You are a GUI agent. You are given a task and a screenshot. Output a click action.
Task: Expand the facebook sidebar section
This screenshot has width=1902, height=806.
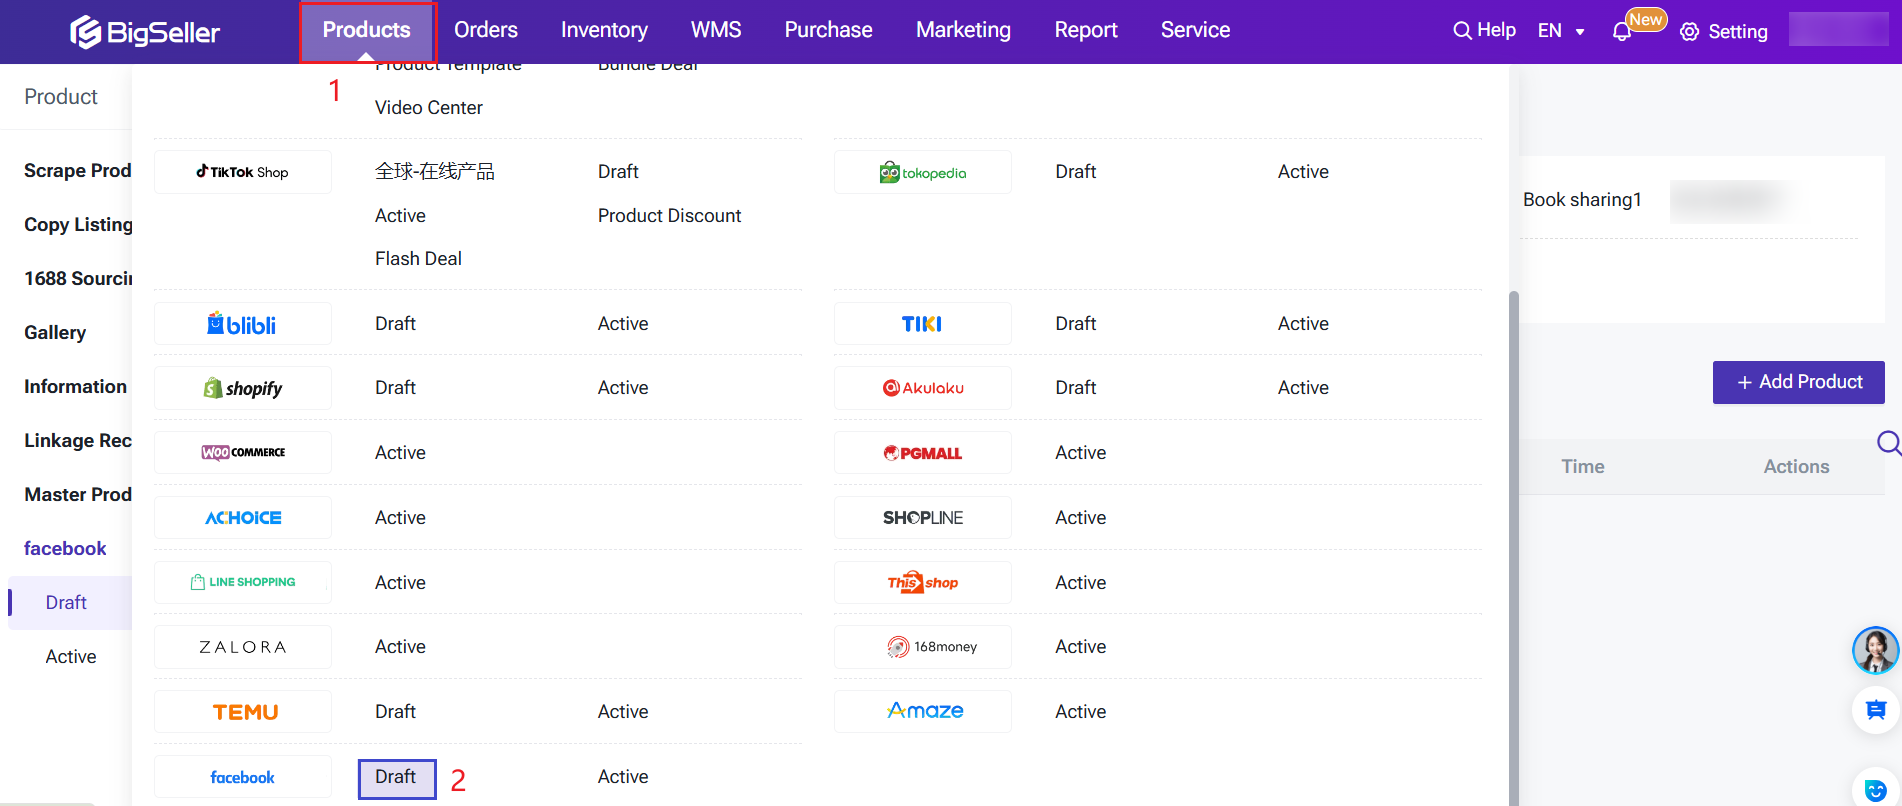(x=65, y=548)
